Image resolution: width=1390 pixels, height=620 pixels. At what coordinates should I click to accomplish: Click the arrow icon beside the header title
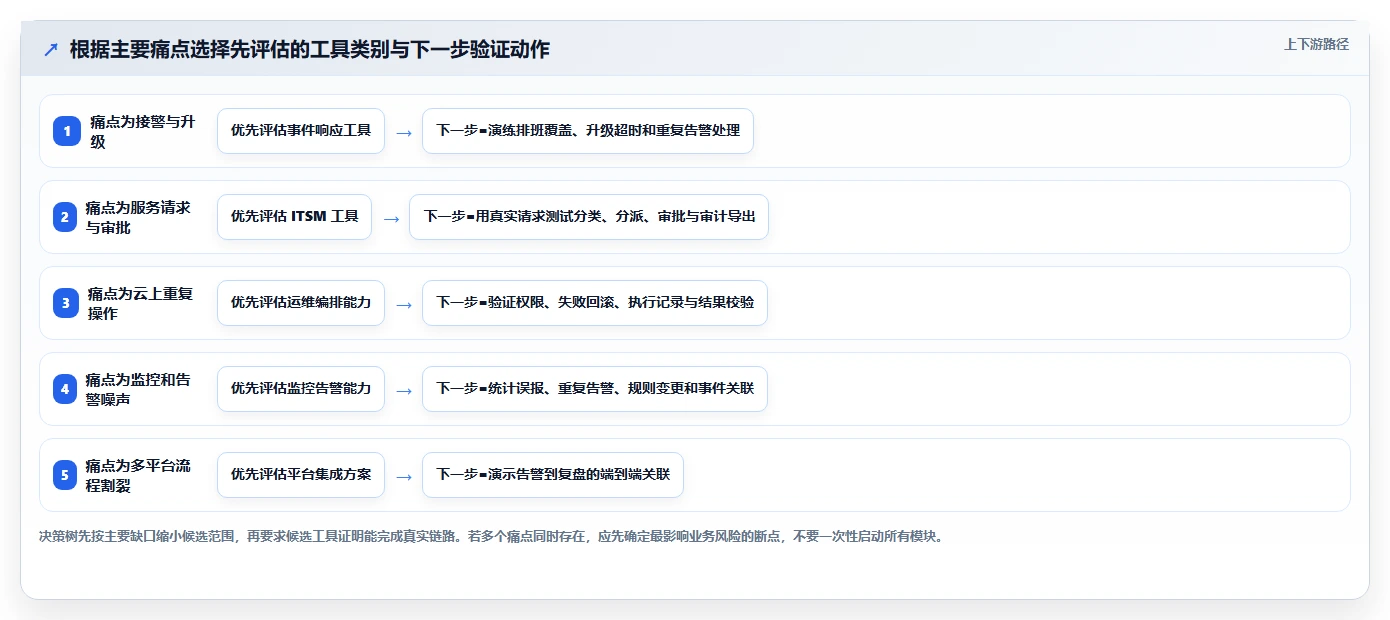pyautogui.click(x=51, y=50)
